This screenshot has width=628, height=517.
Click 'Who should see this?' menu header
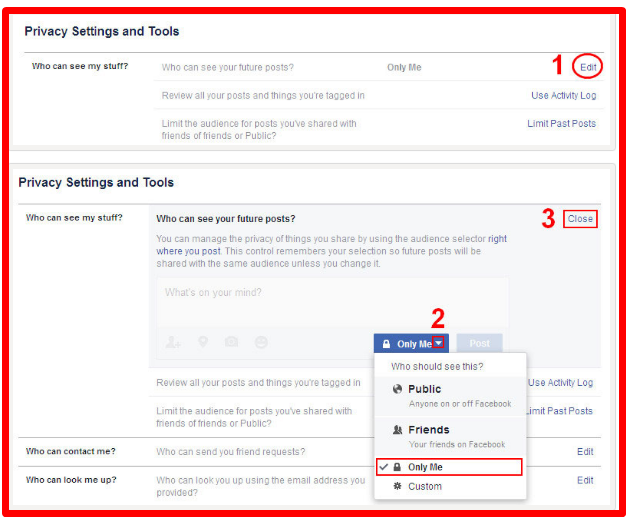coord(437,366)
